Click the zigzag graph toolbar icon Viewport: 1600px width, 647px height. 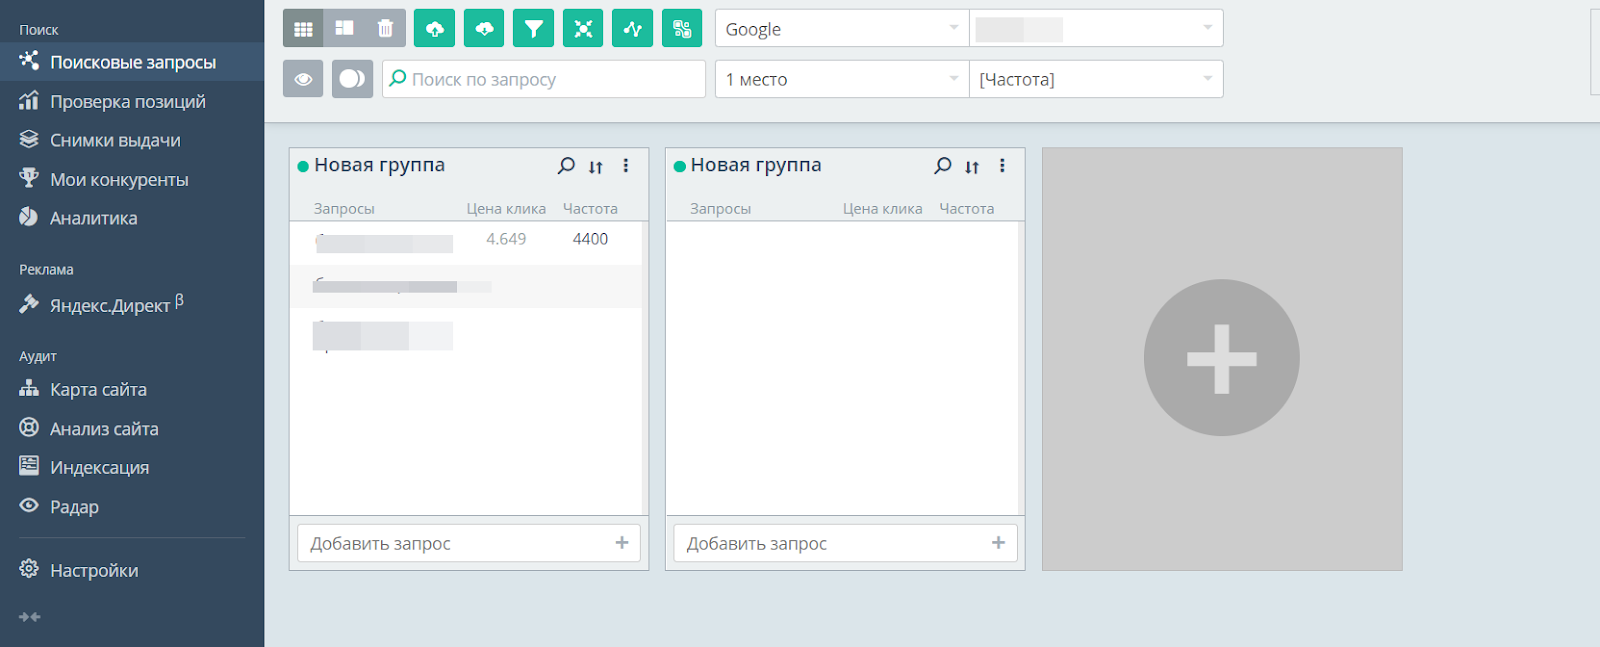[x=632, y=29]
